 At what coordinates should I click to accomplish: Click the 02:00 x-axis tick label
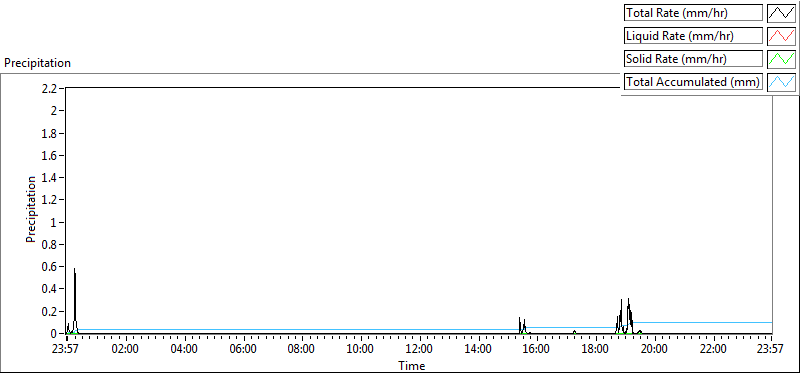126,350
